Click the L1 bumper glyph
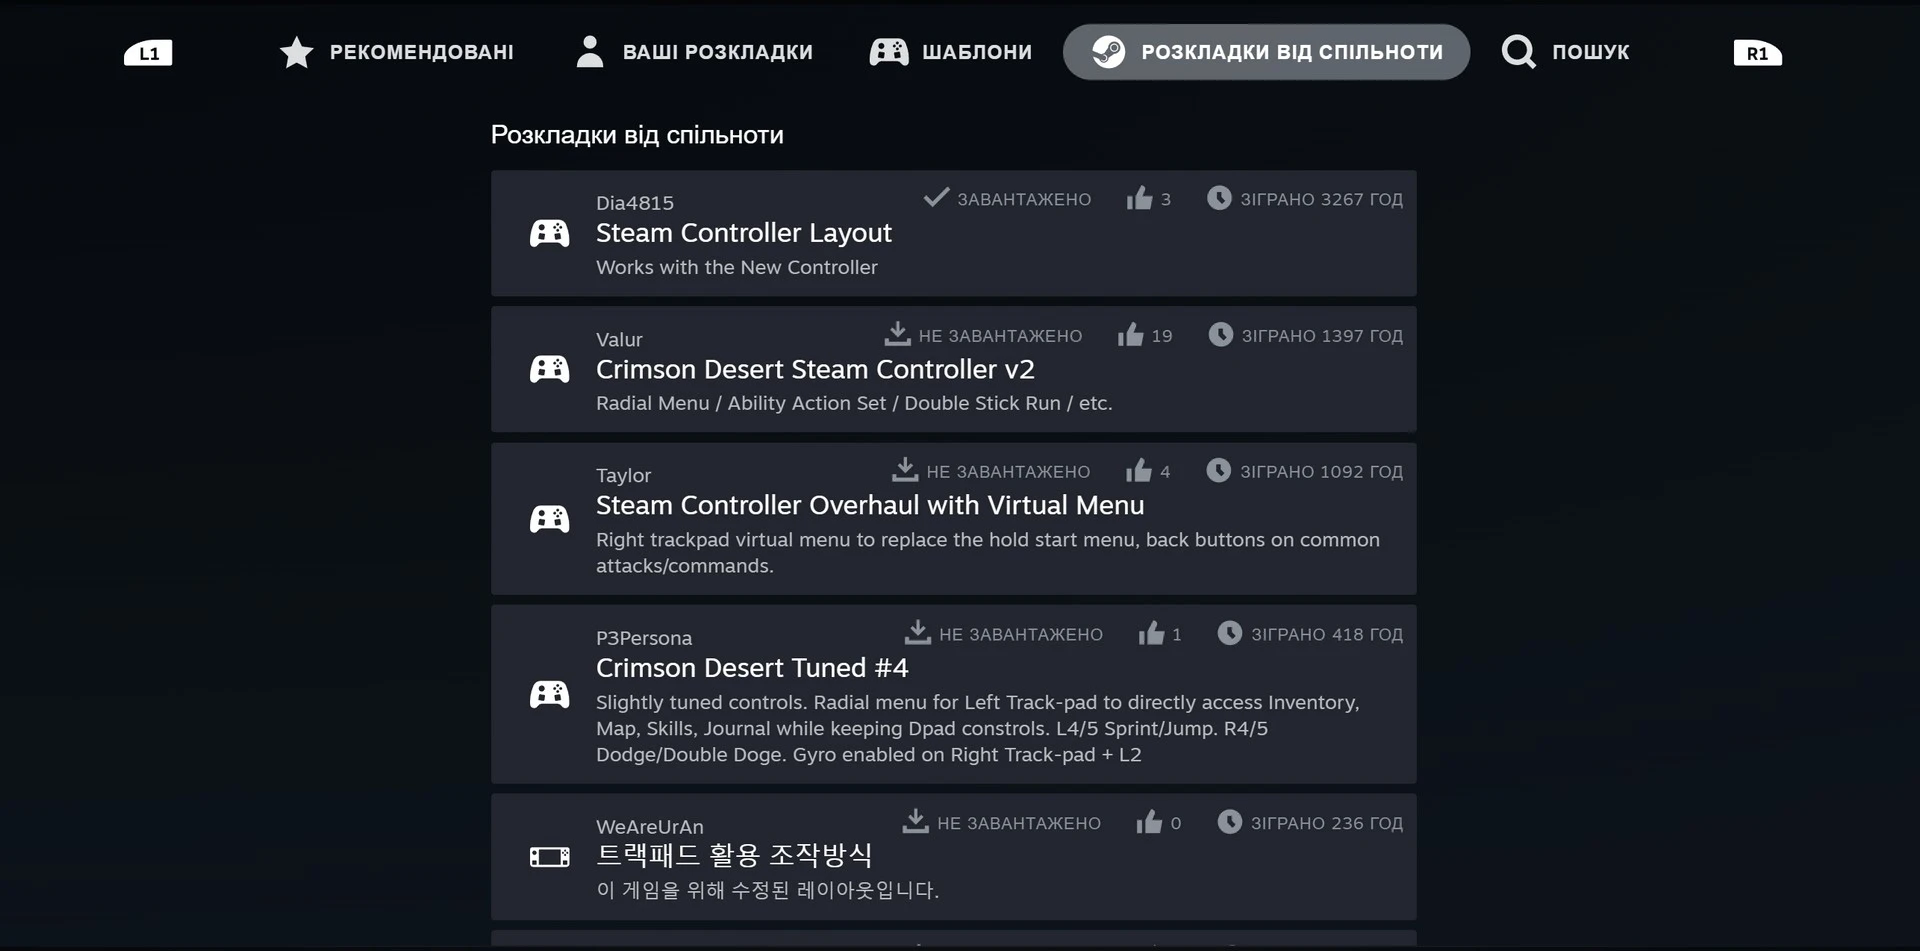 tap(148, 53)
